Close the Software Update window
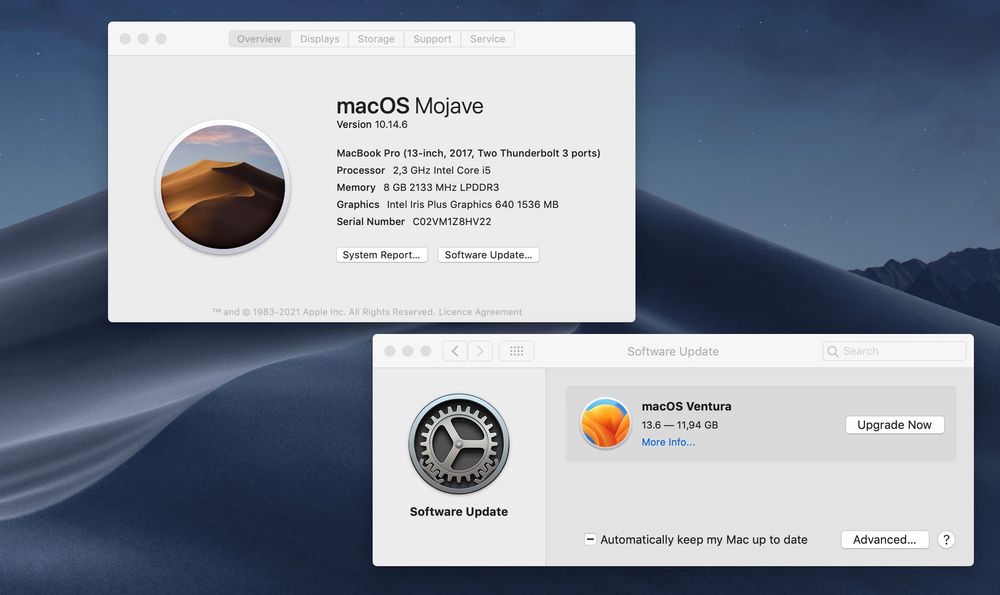The image size is (1000, 595). 390,351
